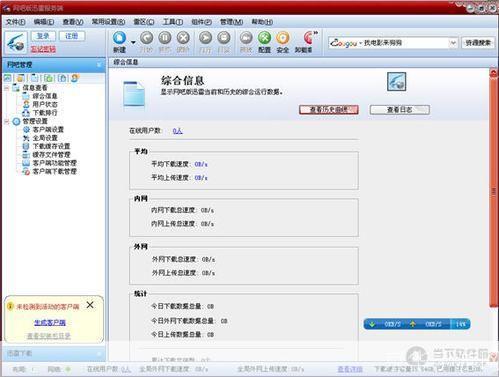
Task: Click second yellow icon in panel toolbar
Action: click(x=20, y=78)
